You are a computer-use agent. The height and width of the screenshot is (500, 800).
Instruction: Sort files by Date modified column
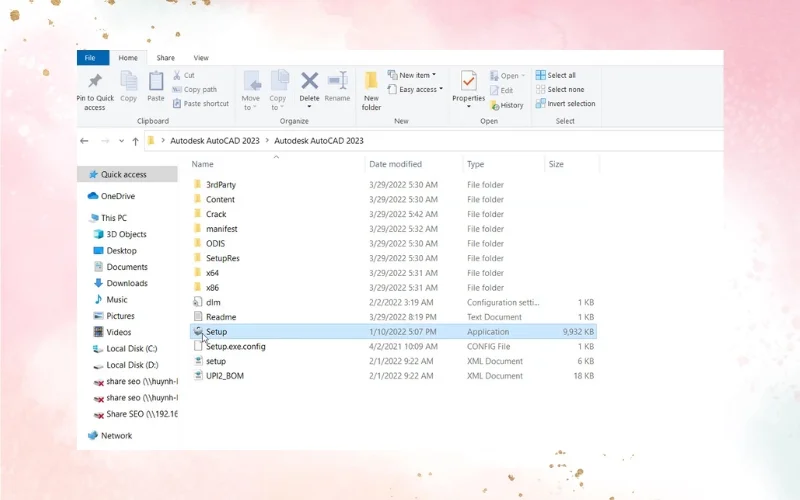point(395,164)
